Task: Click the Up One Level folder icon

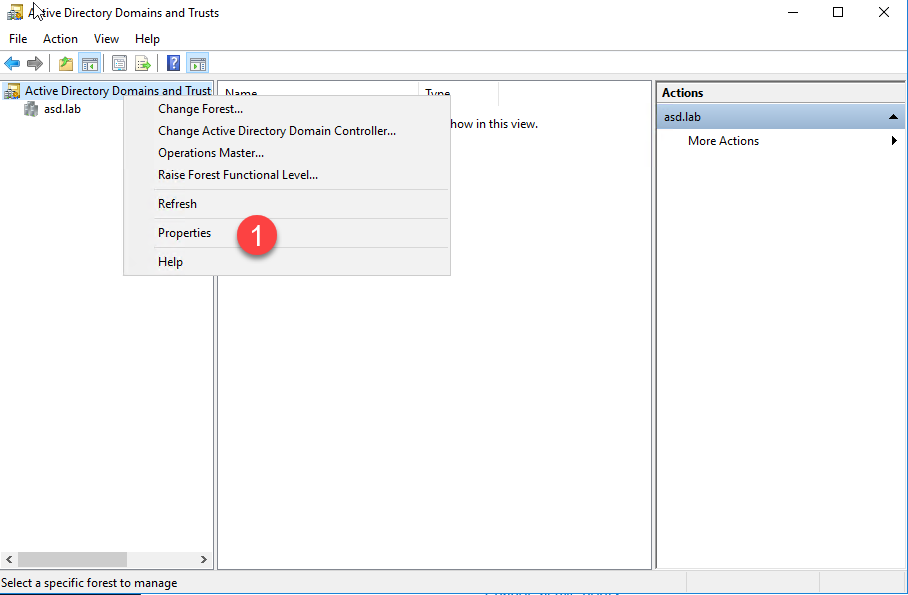Action: tap(66, 64)
